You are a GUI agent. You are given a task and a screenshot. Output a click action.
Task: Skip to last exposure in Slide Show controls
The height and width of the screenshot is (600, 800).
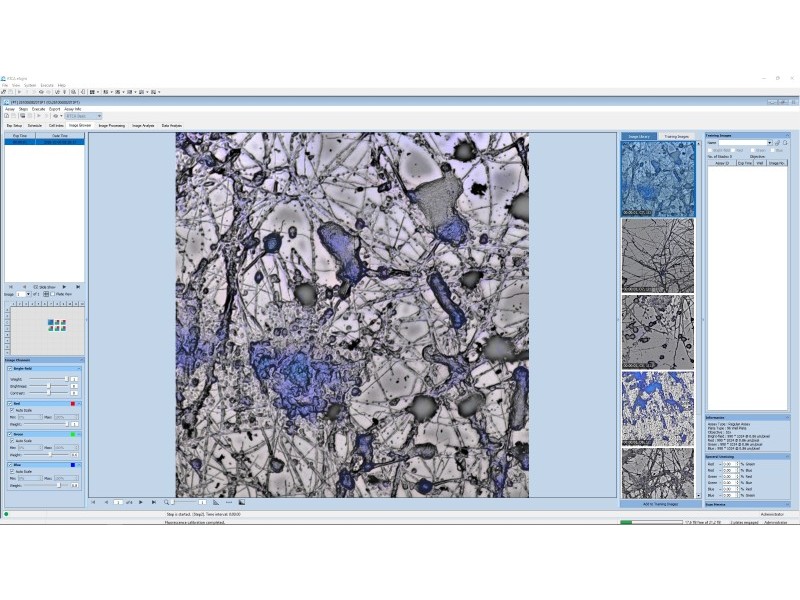pyautogui.click(x=78, y=287)
